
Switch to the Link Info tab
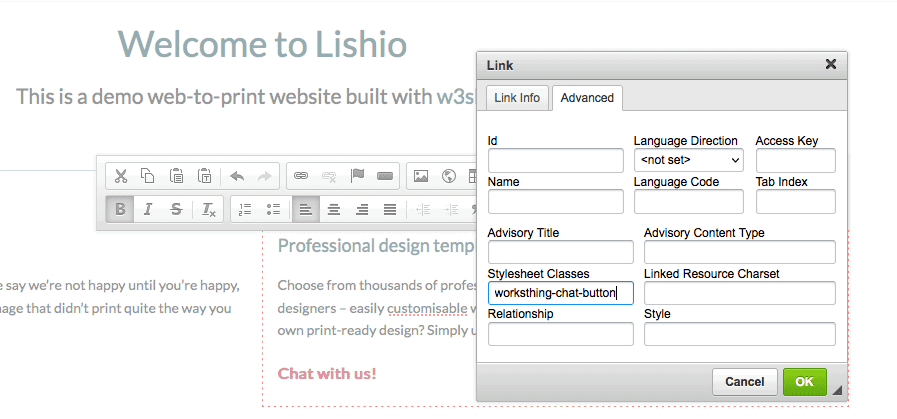pos(517,97)
